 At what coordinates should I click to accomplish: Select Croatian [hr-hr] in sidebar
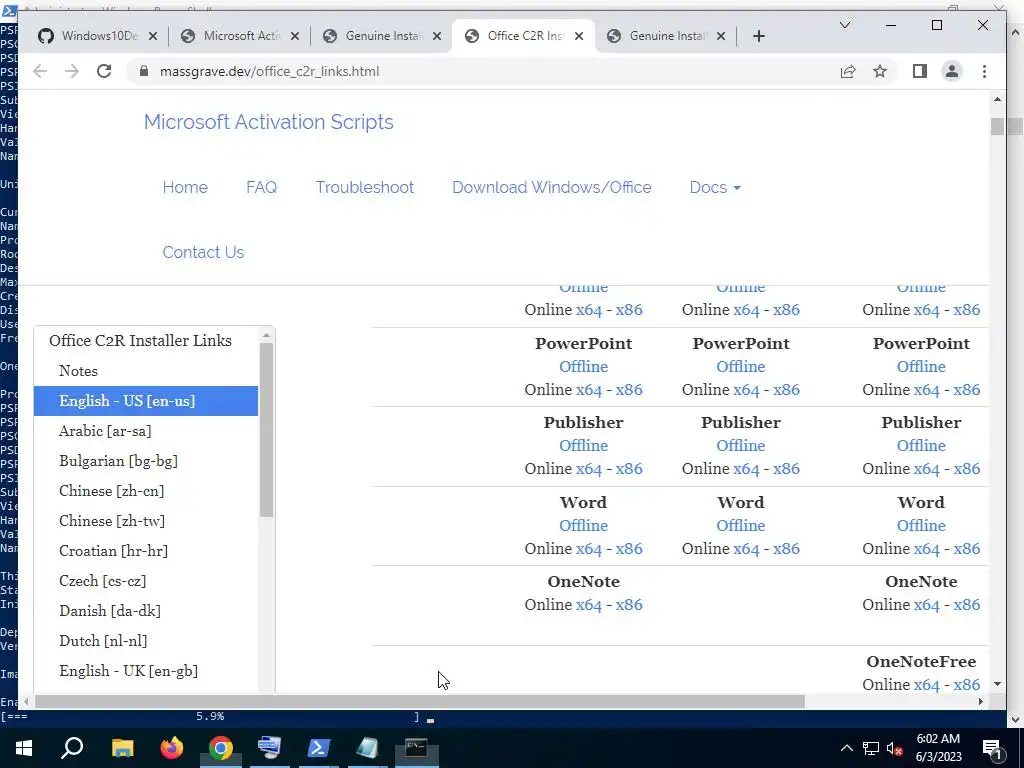pos(114,551)
